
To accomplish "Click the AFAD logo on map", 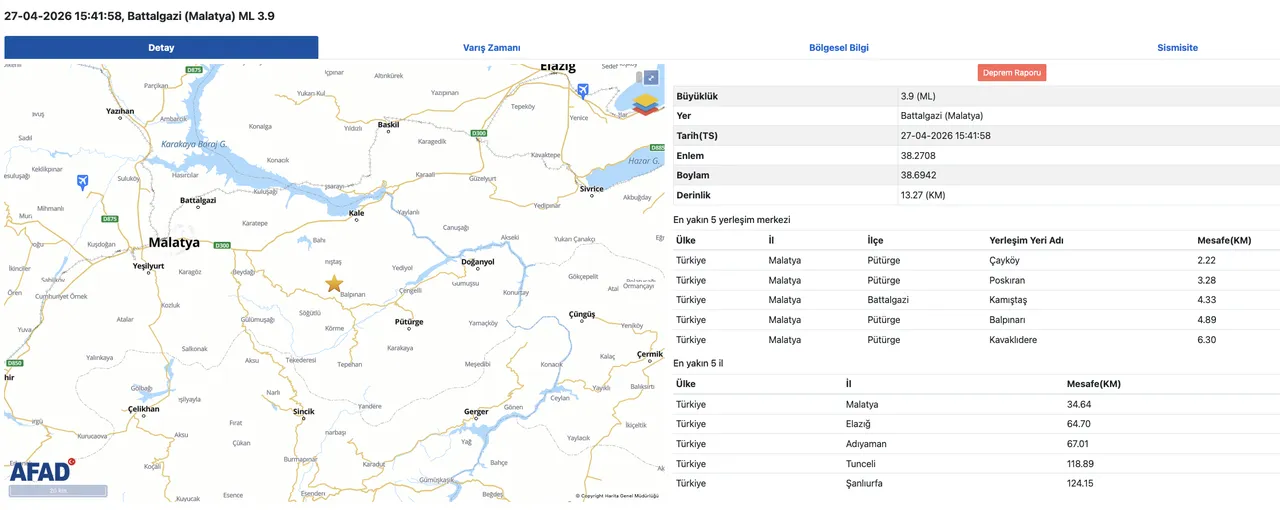I will 41,471.
